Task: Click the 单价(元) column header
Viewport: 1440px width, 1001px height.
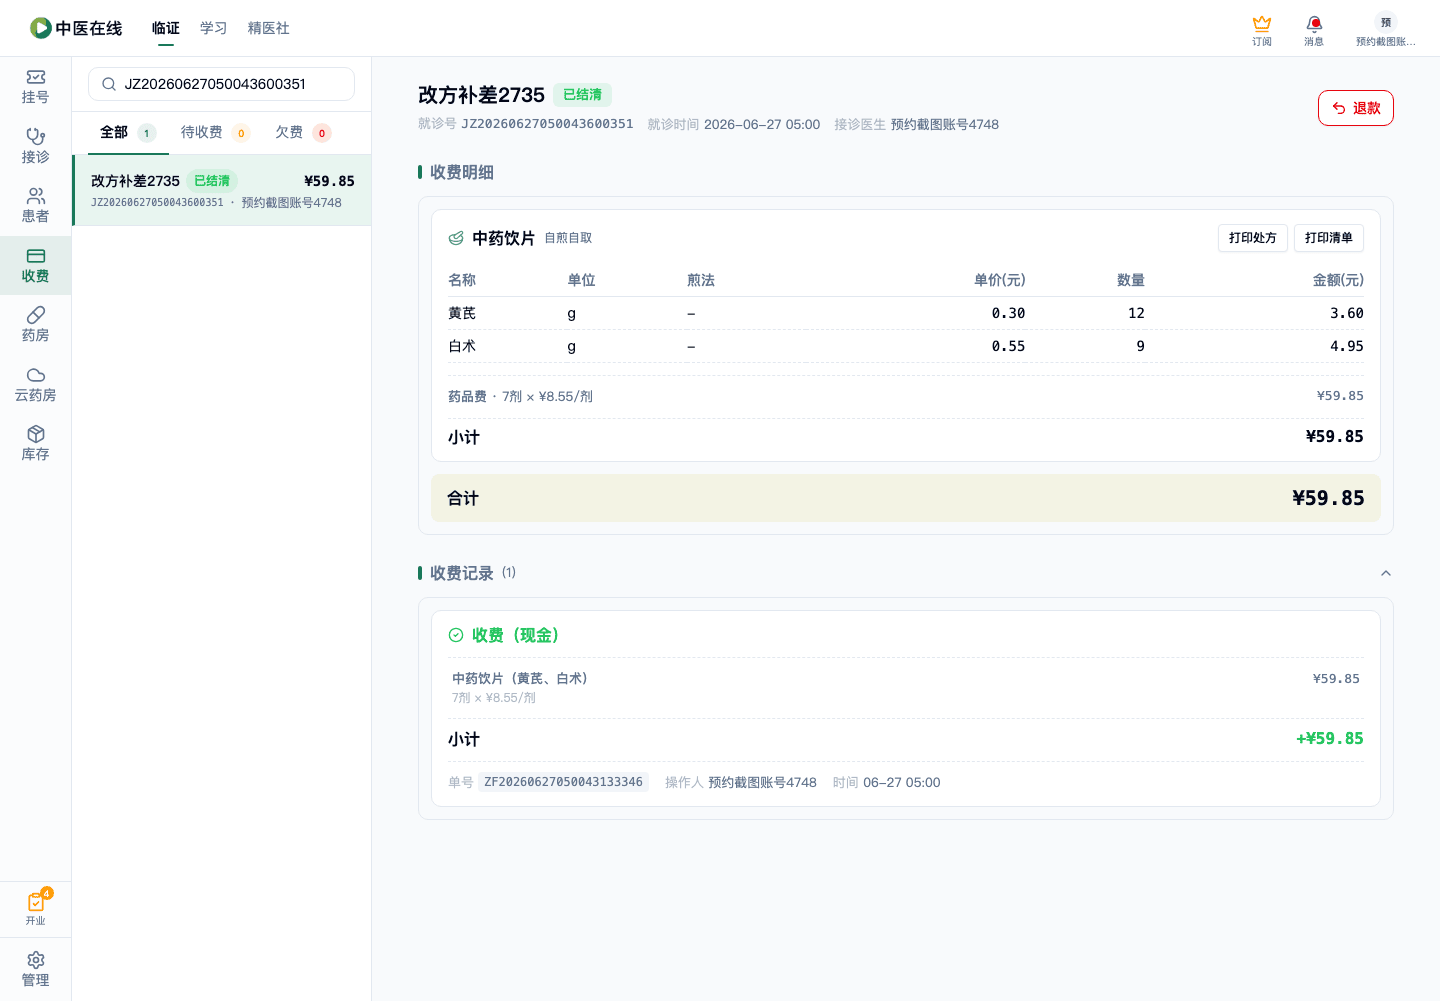Action: click(1000, 280)
